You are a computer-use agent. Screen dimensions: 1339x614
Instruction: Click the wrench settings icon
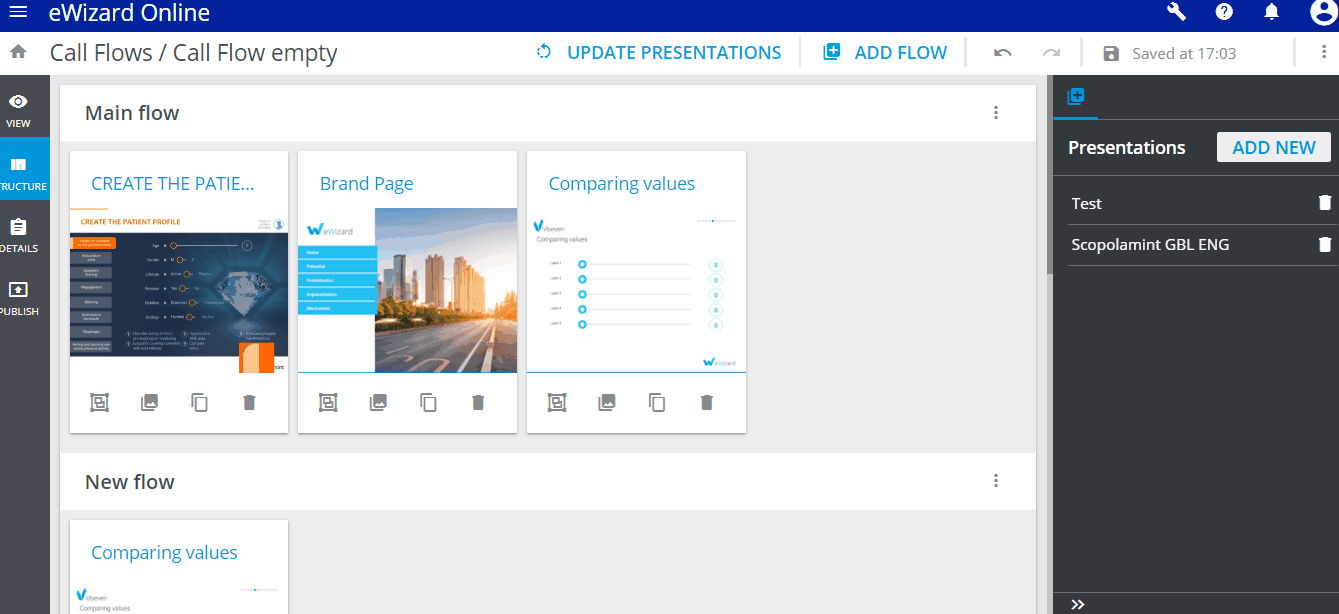(x=1176, y=12)
